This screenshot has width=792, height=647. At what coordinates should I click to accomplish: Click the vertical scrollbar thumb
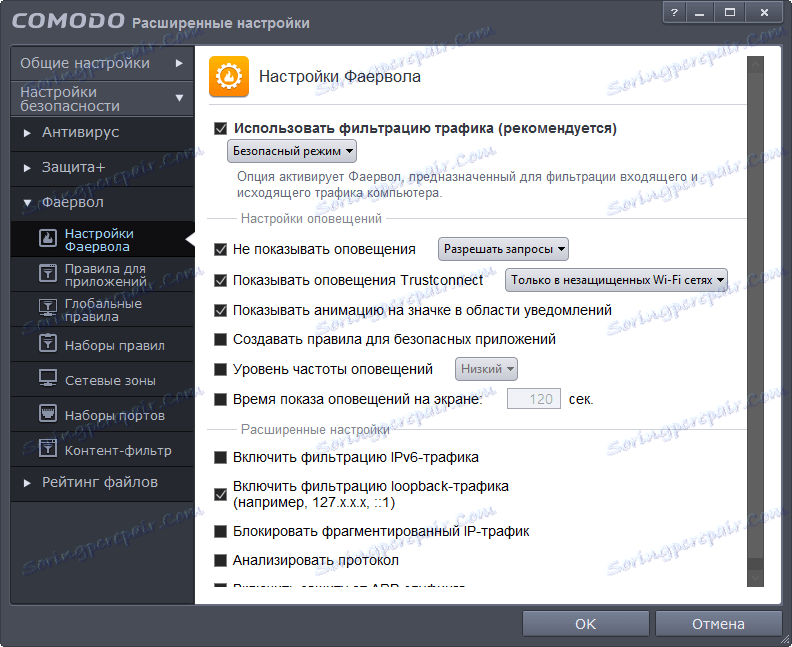[756, 316]
